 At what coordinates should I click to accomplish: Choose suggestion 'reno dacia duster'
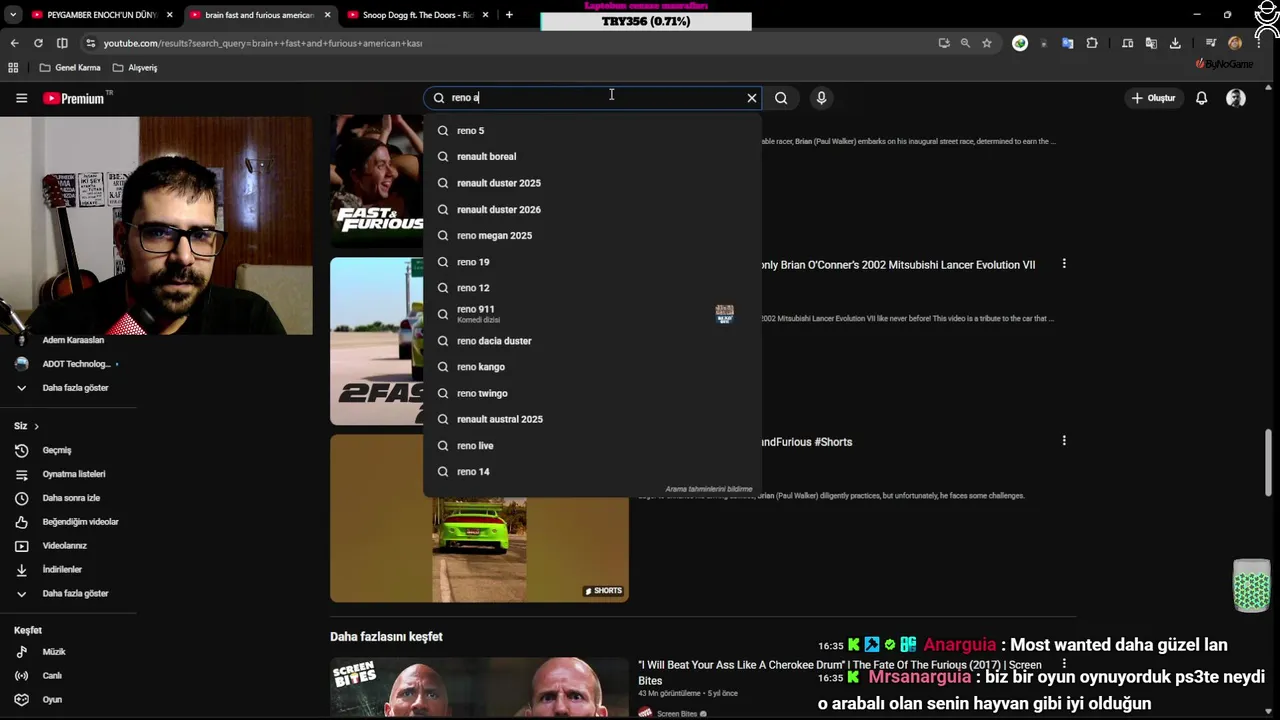[x=592, y=341]
